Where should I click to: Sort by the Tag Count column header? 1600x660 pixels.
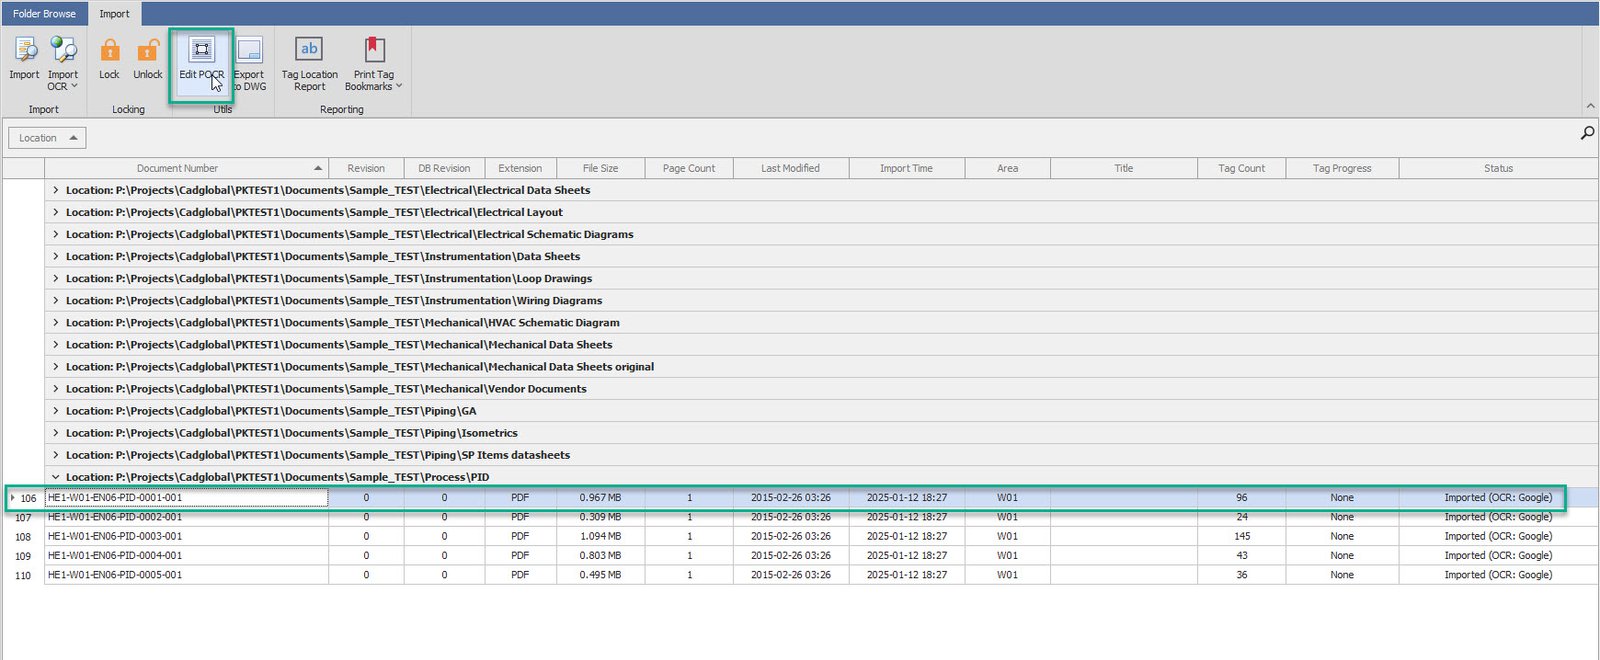click(1241, 168)
